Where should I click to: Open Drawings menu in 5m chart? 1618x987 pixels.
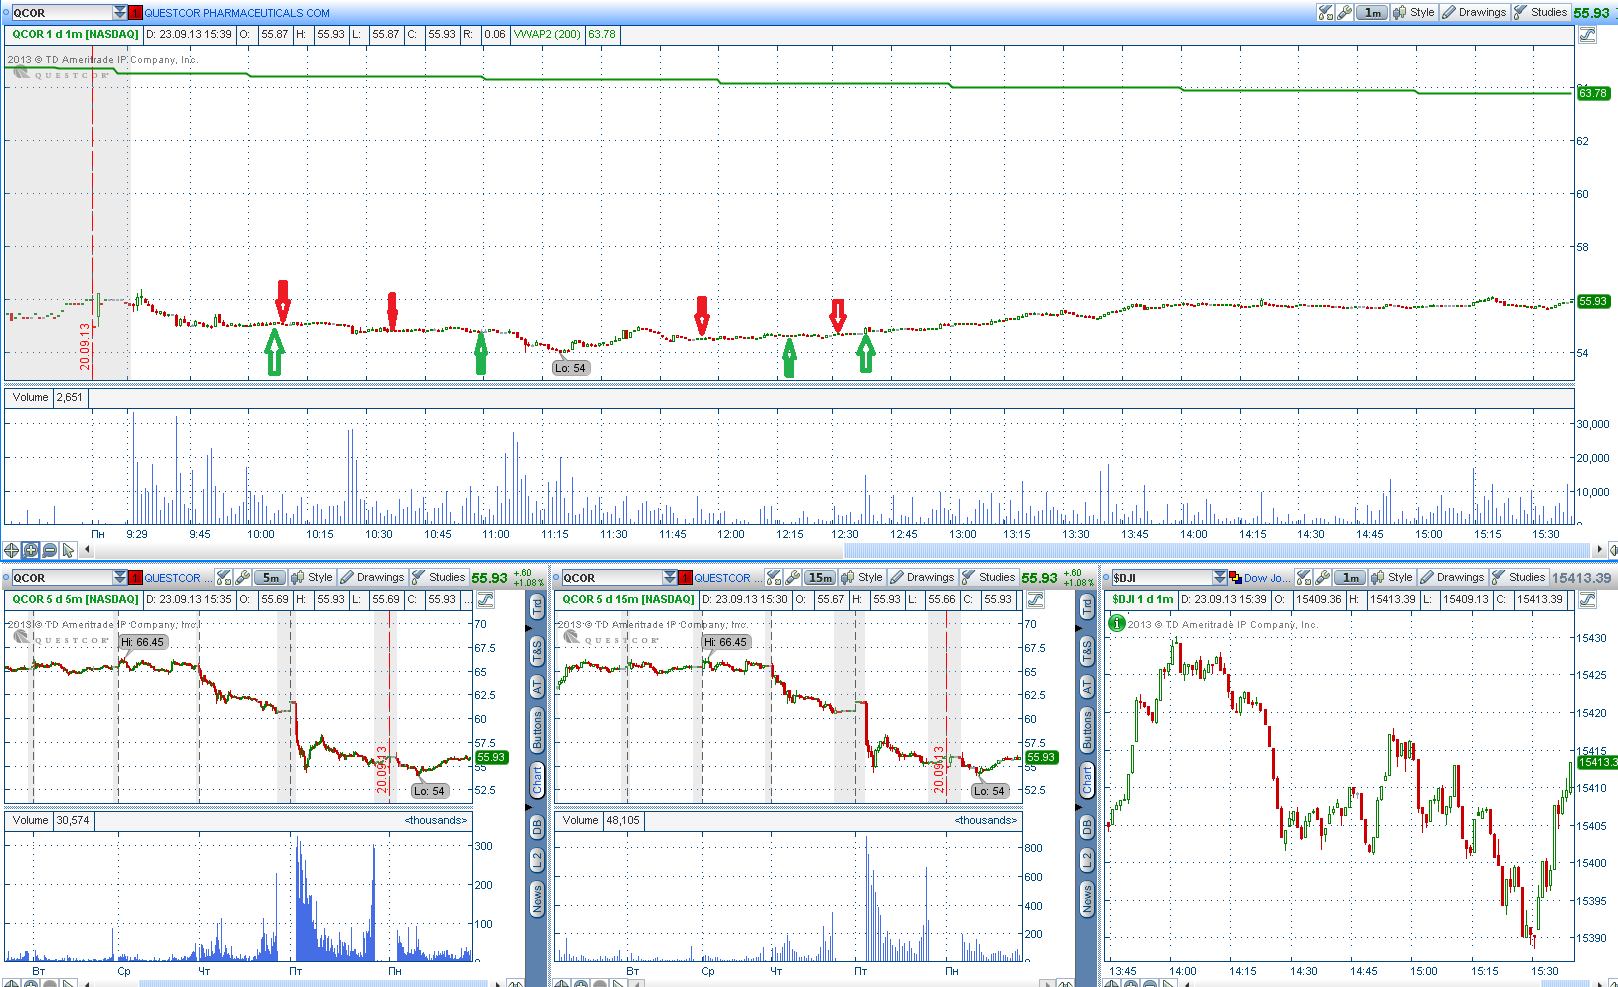372,578
